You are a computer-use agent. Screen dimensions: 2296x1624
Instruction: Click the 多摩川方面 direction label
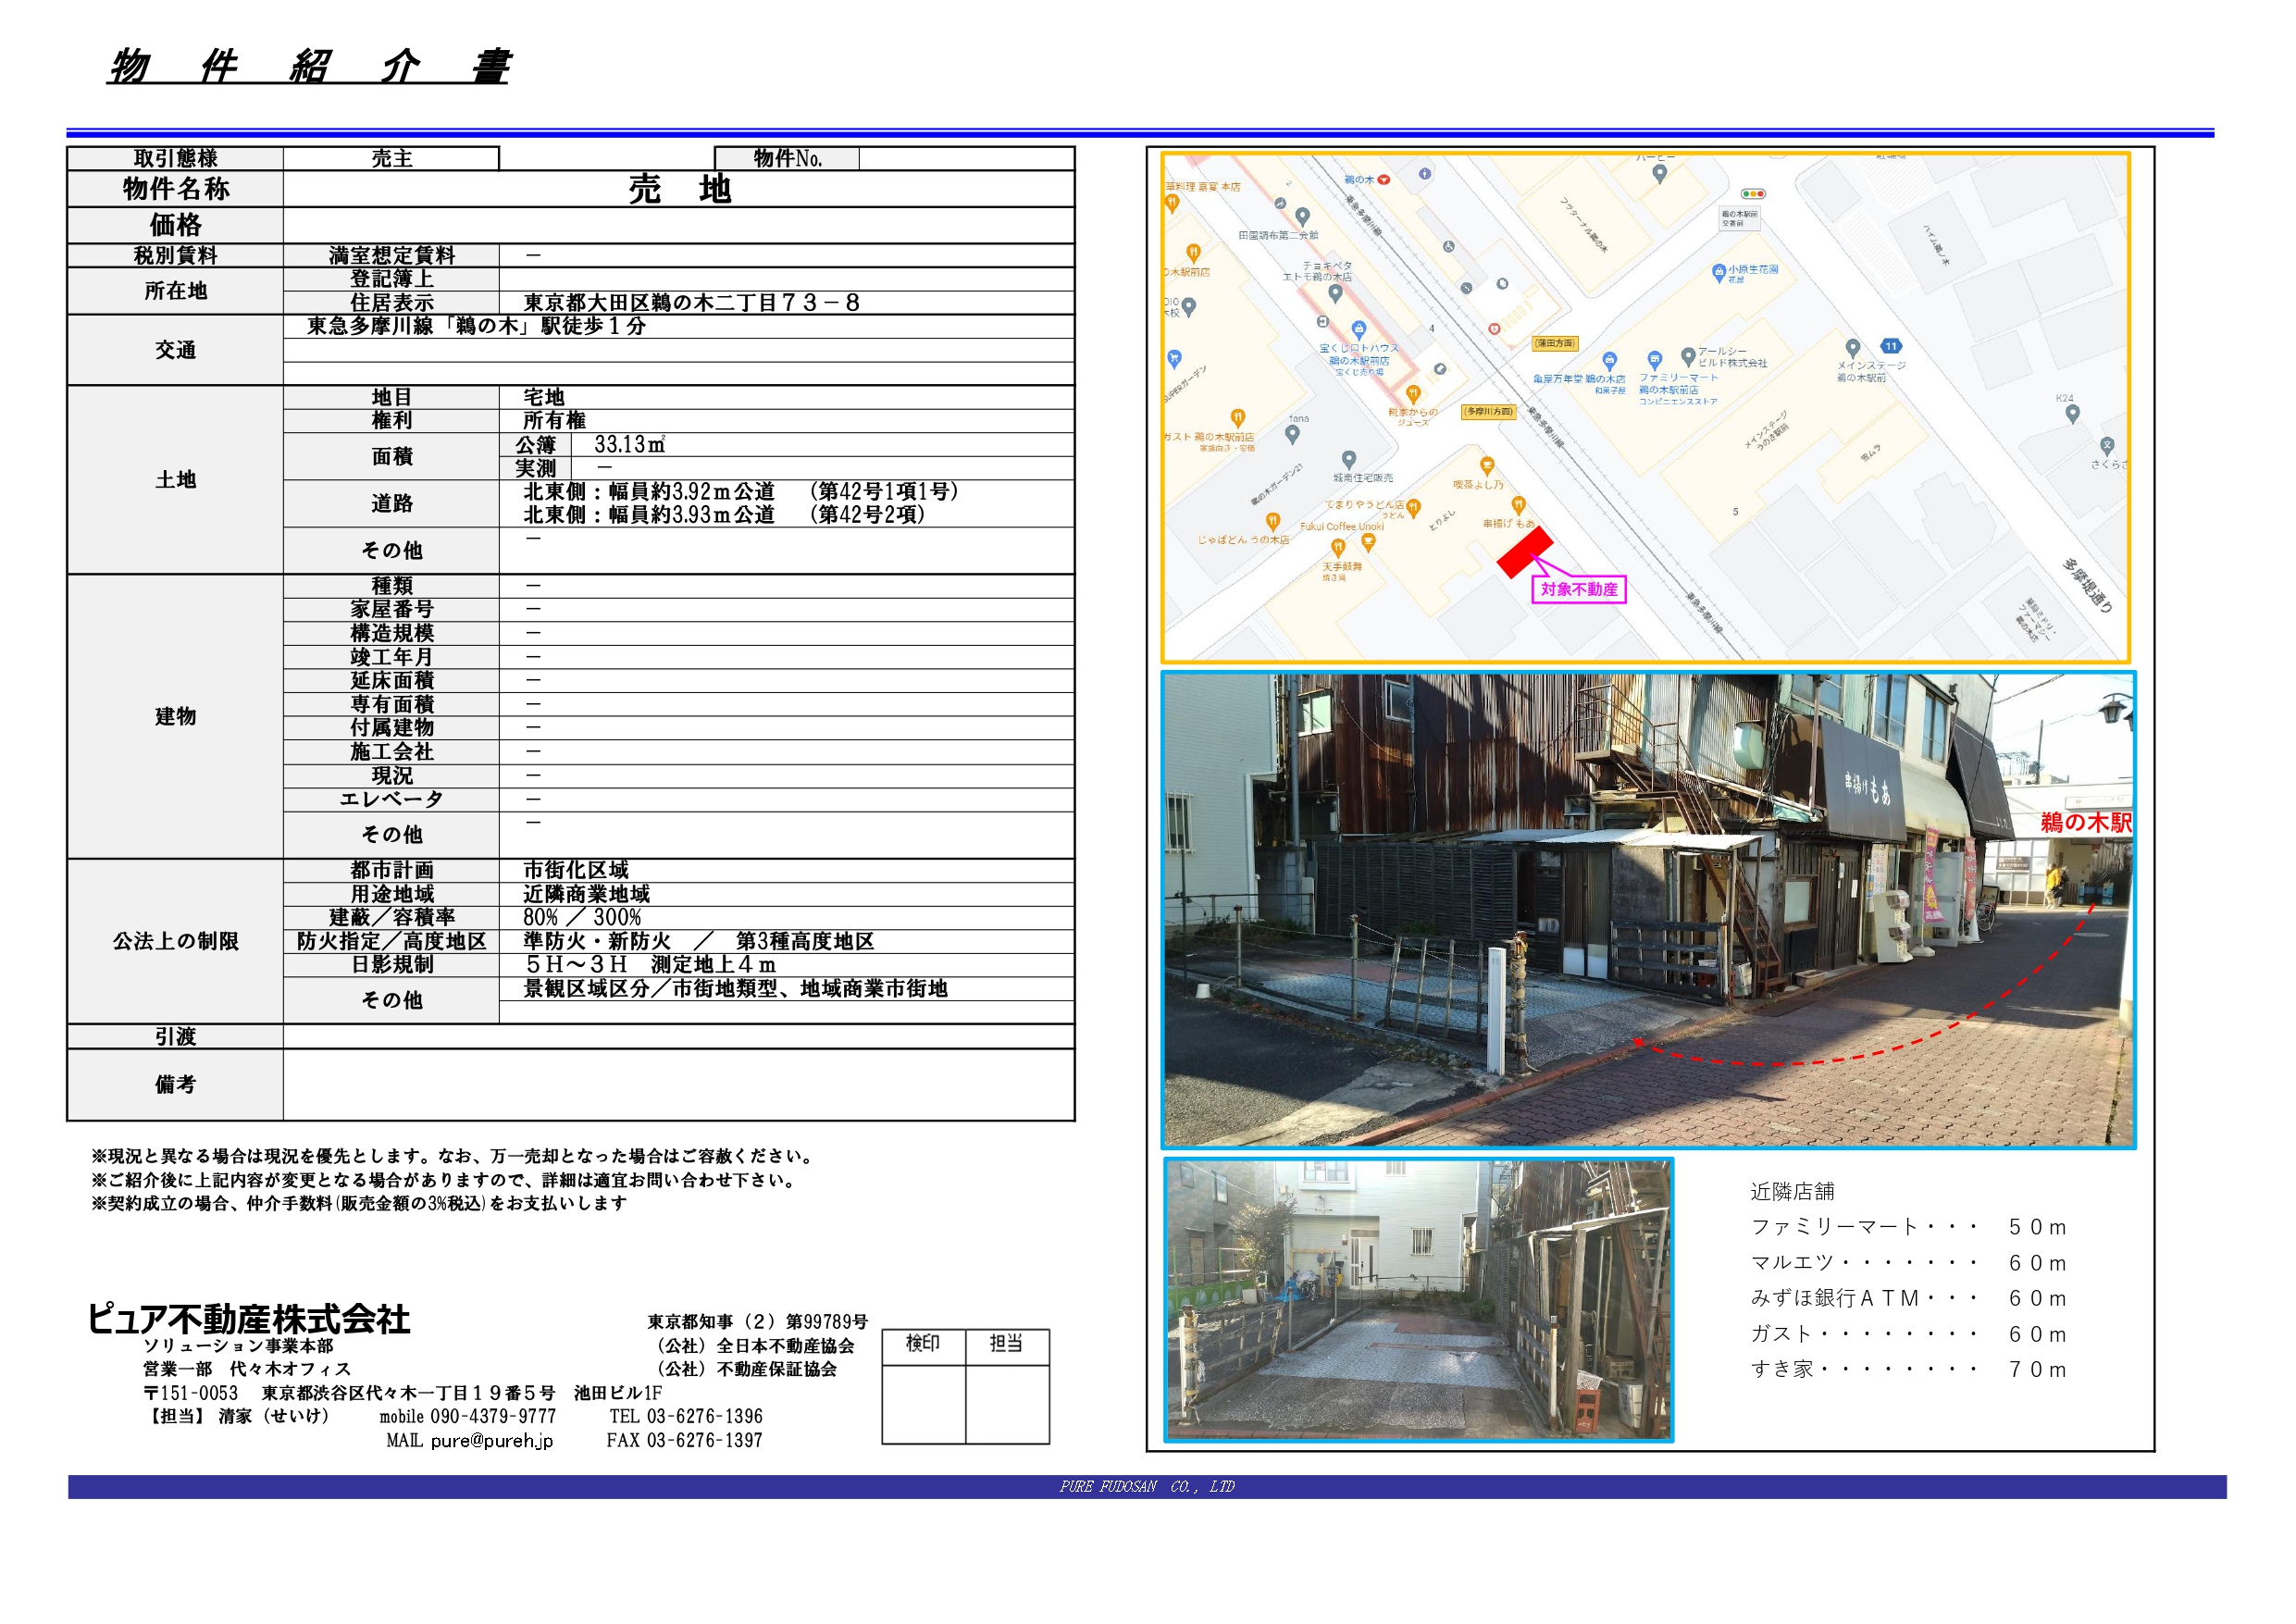pos(1488,411)
